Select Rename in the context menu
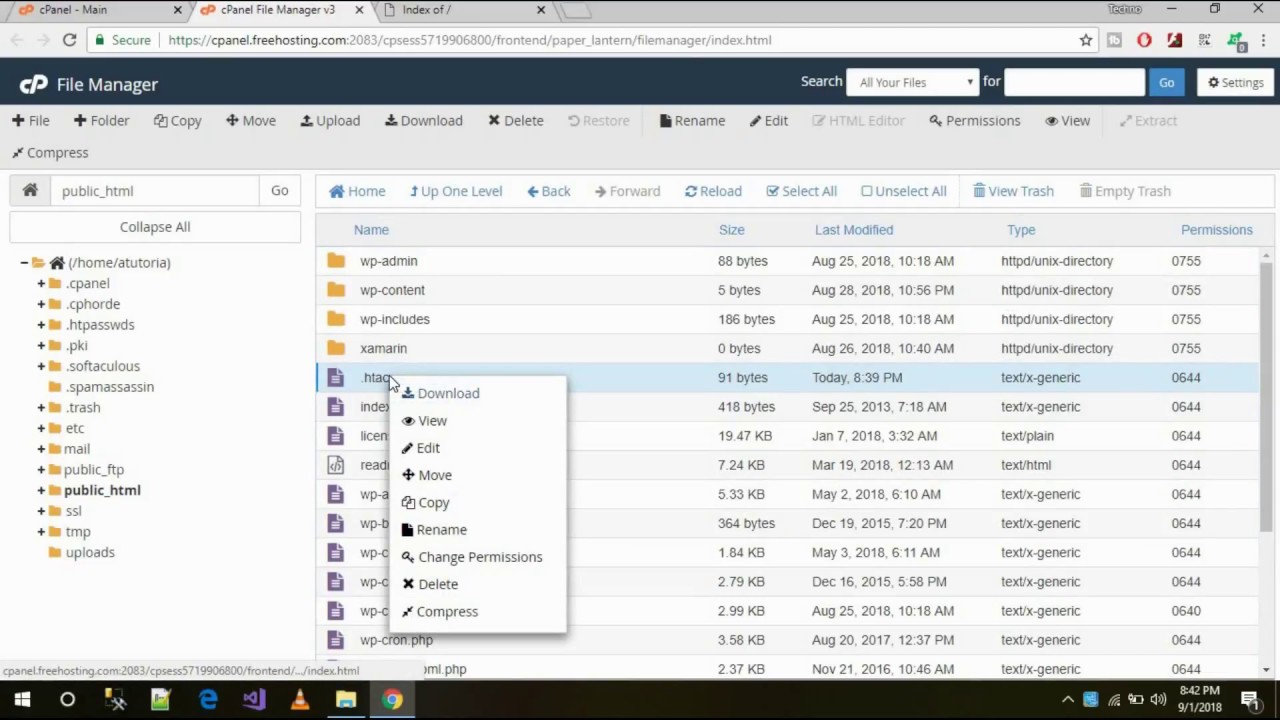The image size is (1280, 720). (441, 530)
